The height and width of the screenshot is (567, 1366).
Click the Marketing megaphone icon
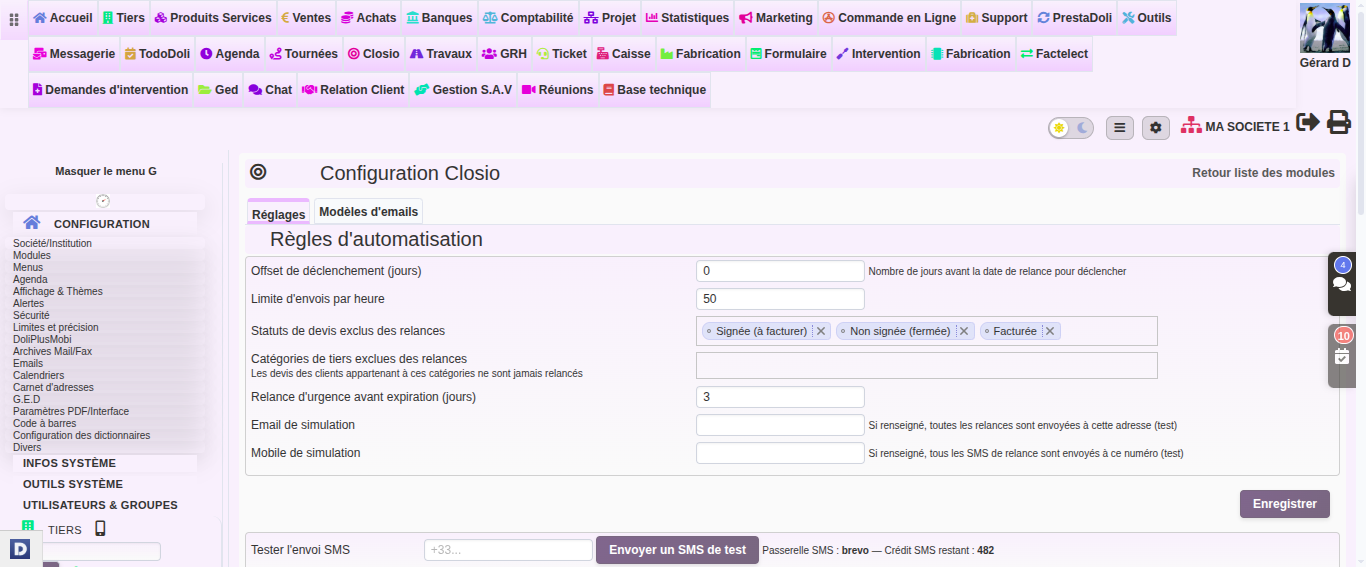point(745,18)
